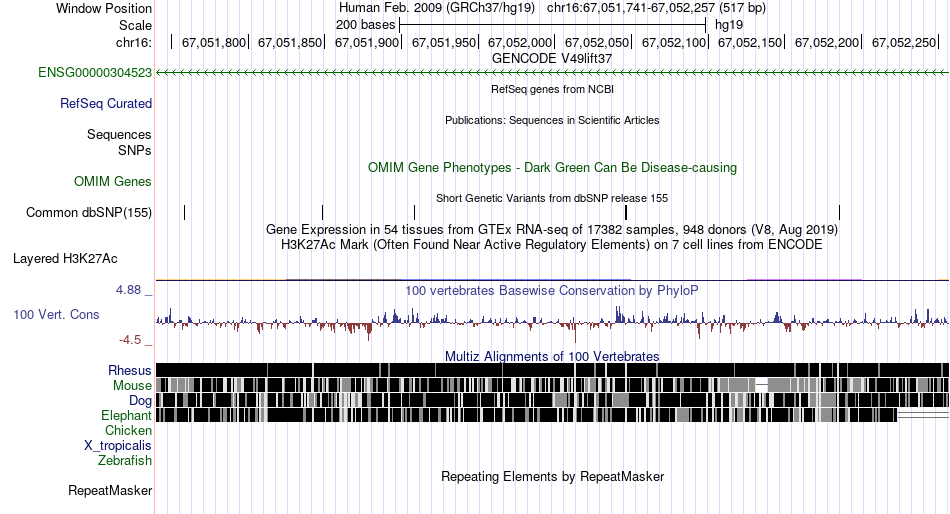Screen dimensions: 950x514
Task: Open the Layered H3K27Ac track label
Action: pyautogui.click(x=65, y=259)
